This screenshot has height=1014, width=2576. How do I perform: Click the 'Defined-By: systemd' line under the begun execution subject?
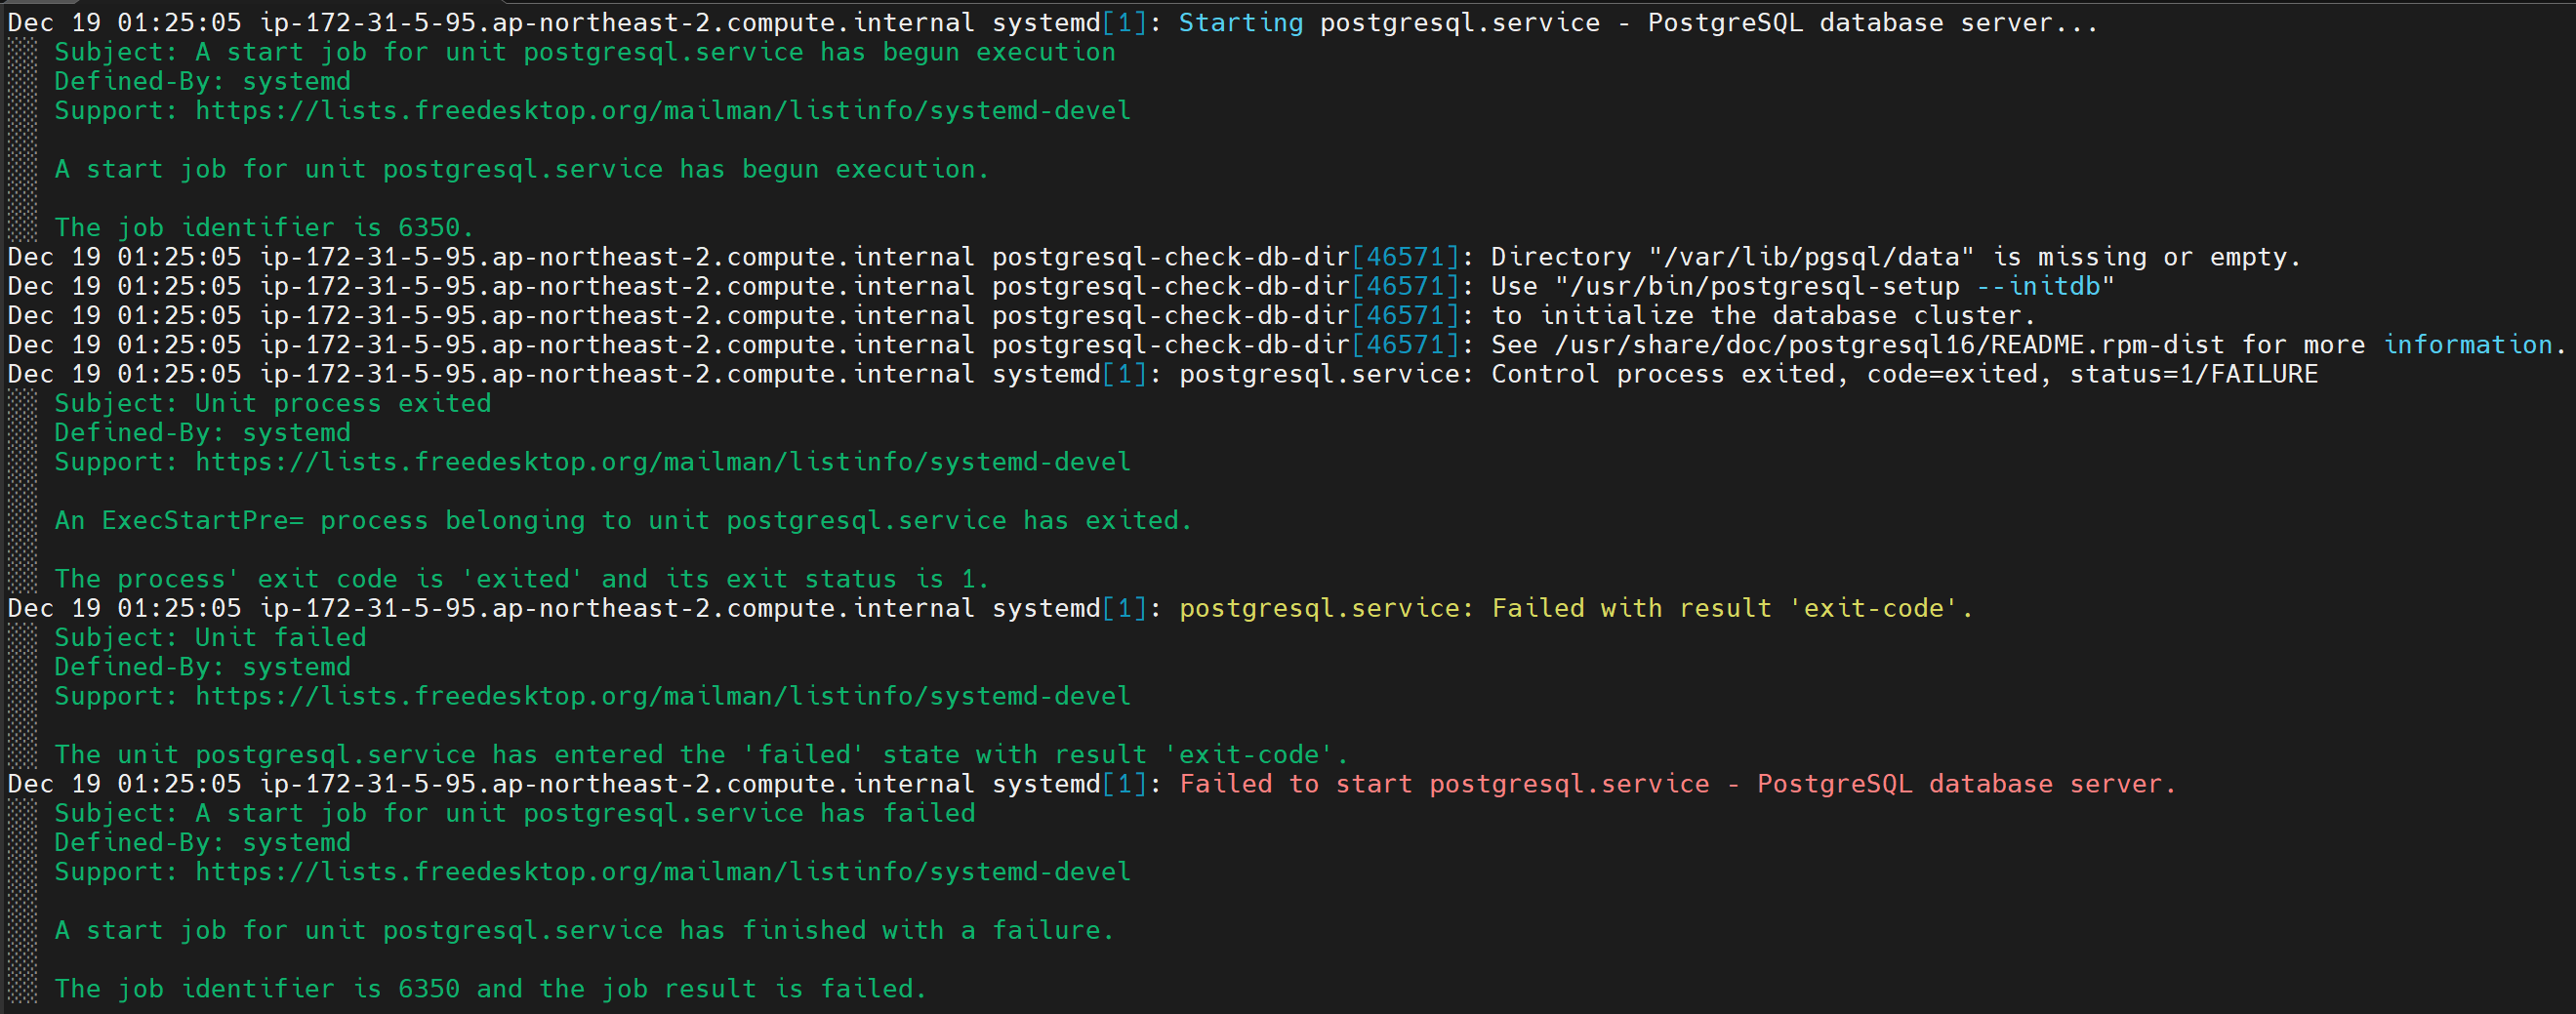click(x=203, y=81)
